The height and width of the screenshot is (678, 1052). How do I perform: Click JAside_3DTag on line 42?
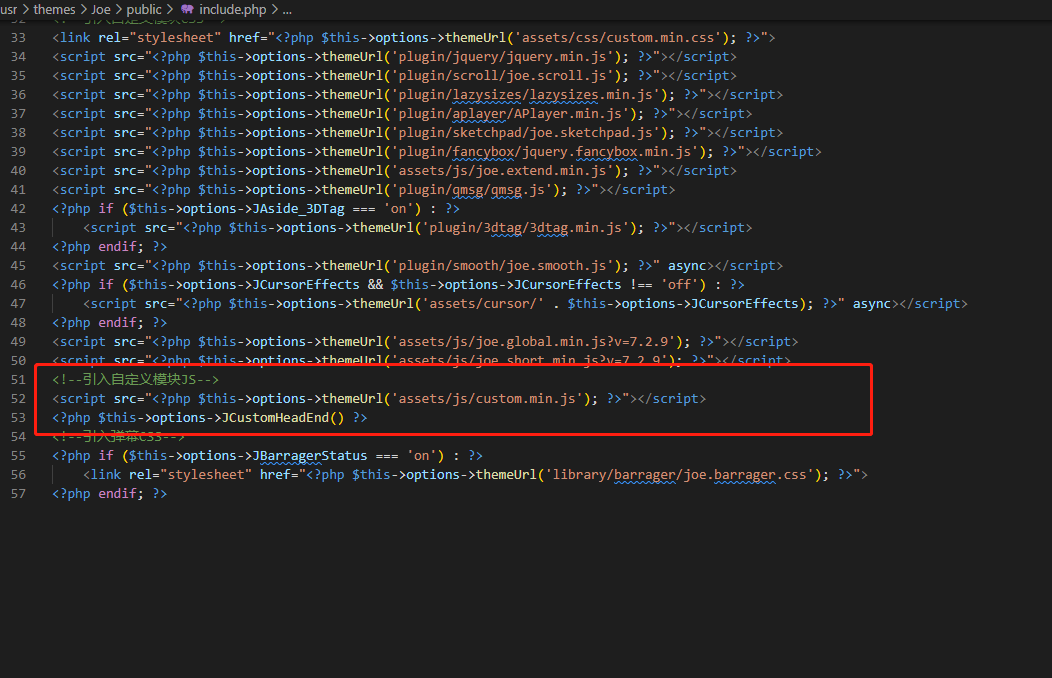299,209
